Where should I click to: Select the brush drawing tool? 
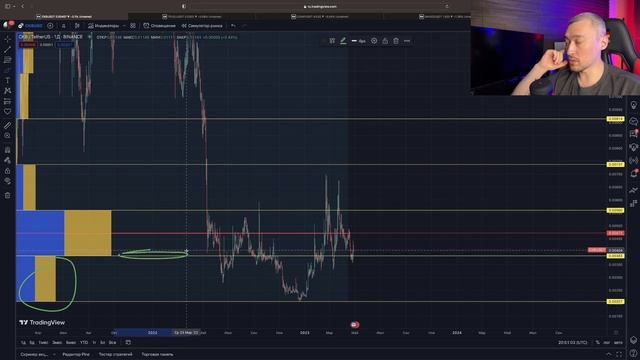coord(7,70)
